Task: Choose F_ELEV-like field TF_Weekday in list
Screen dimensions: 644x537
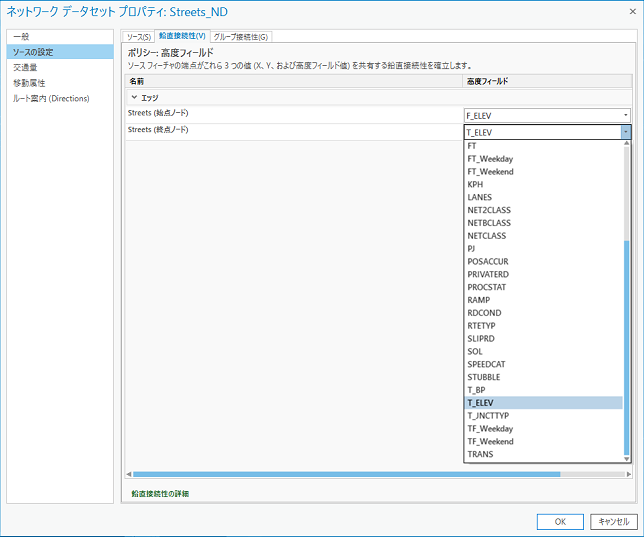Action: tap(490, 429)
